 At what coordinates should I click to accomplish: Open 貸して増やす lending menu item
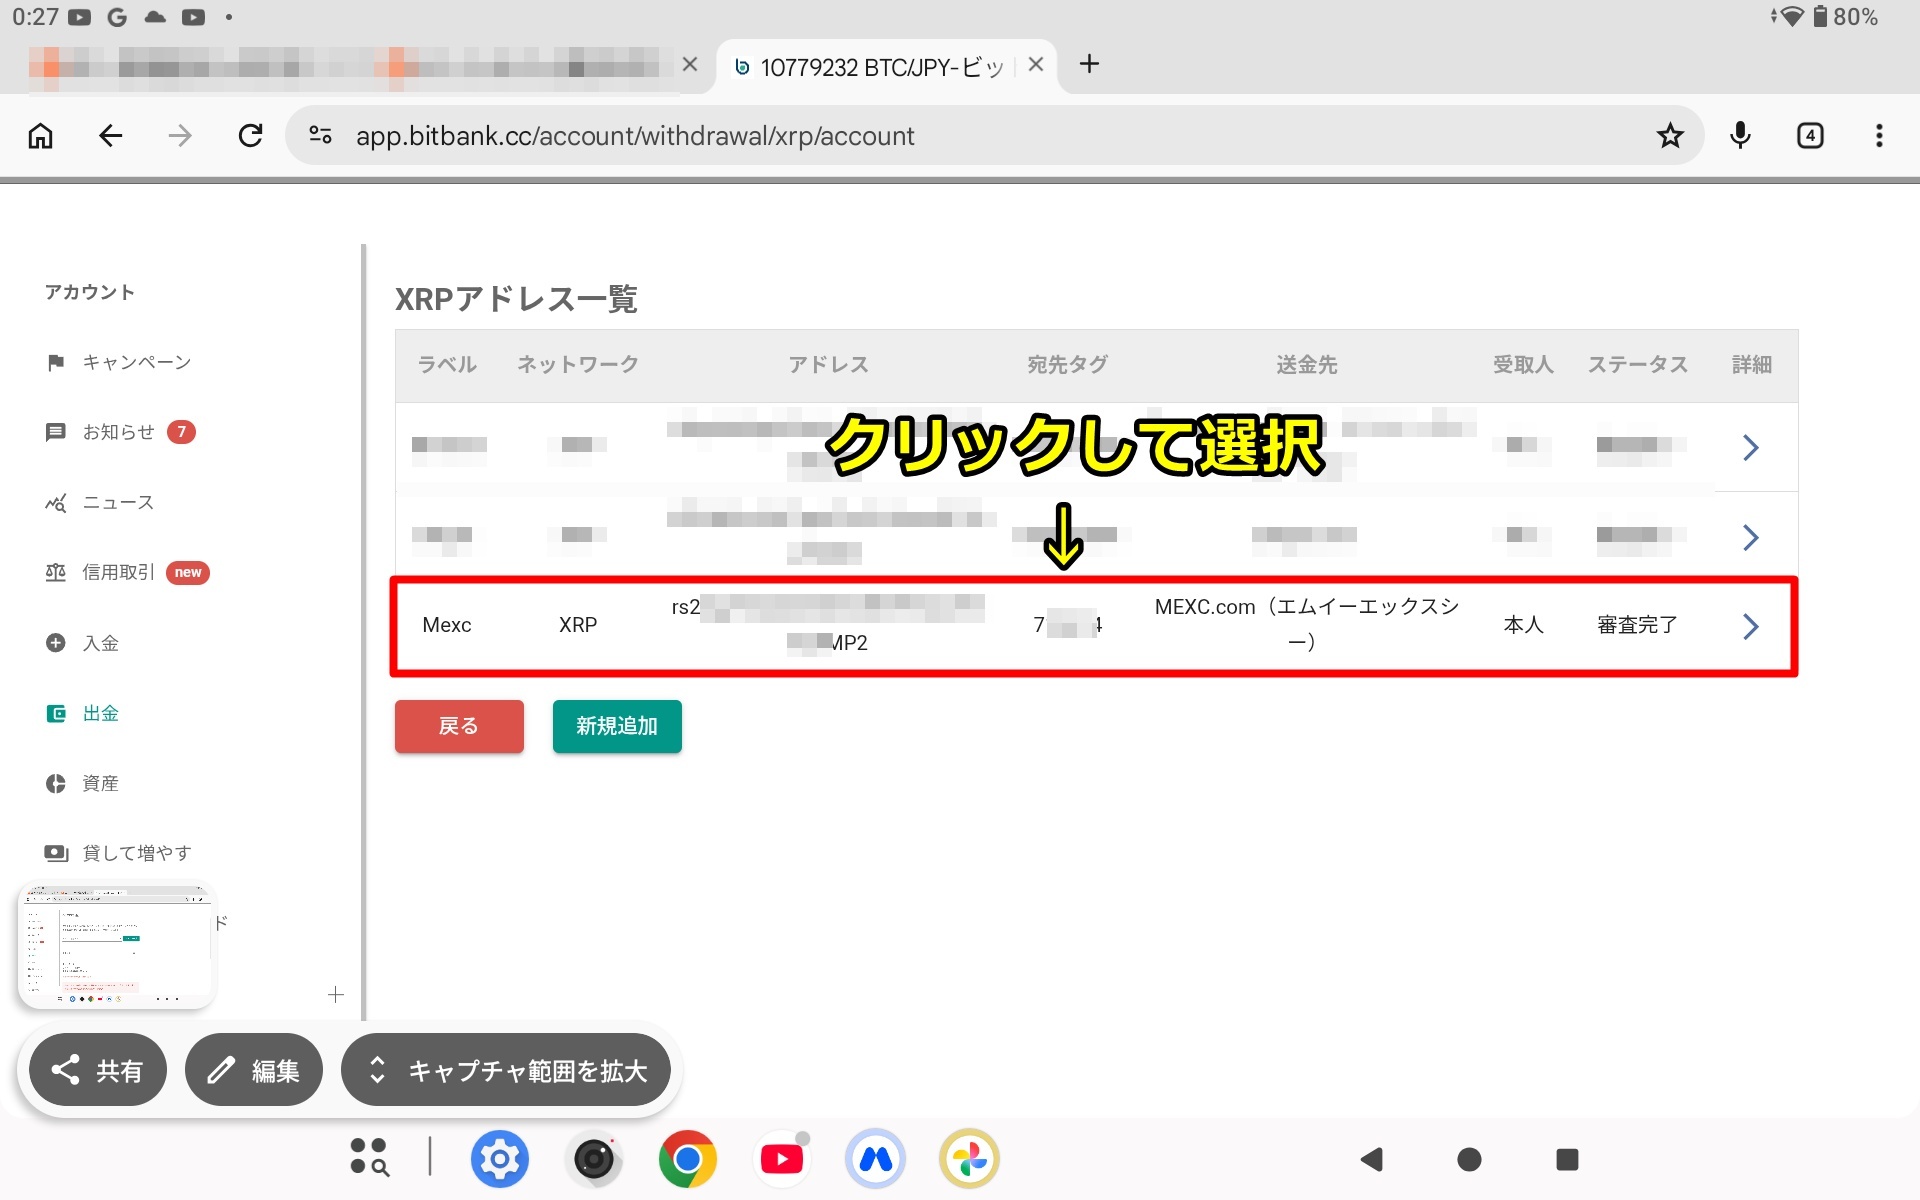[136, 853]
